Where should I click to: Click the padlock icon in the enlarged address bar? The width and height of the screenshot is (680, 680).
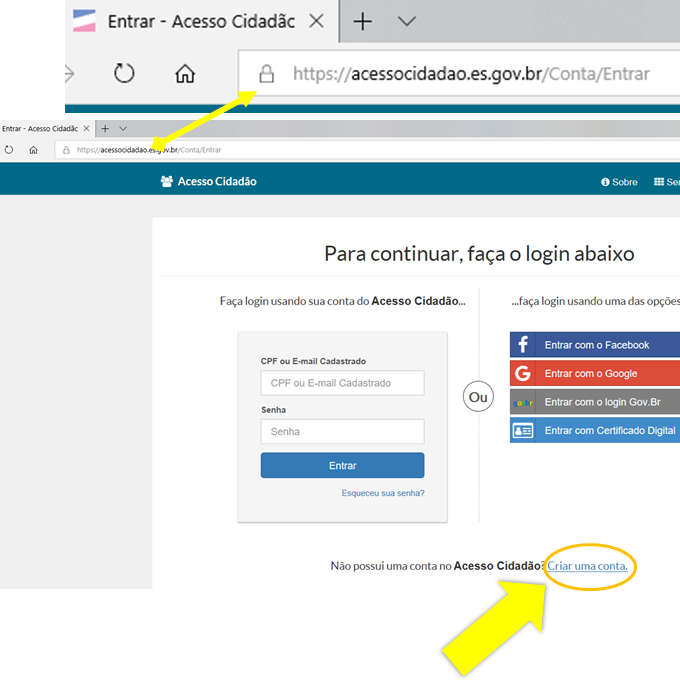(x=266, y=74)
